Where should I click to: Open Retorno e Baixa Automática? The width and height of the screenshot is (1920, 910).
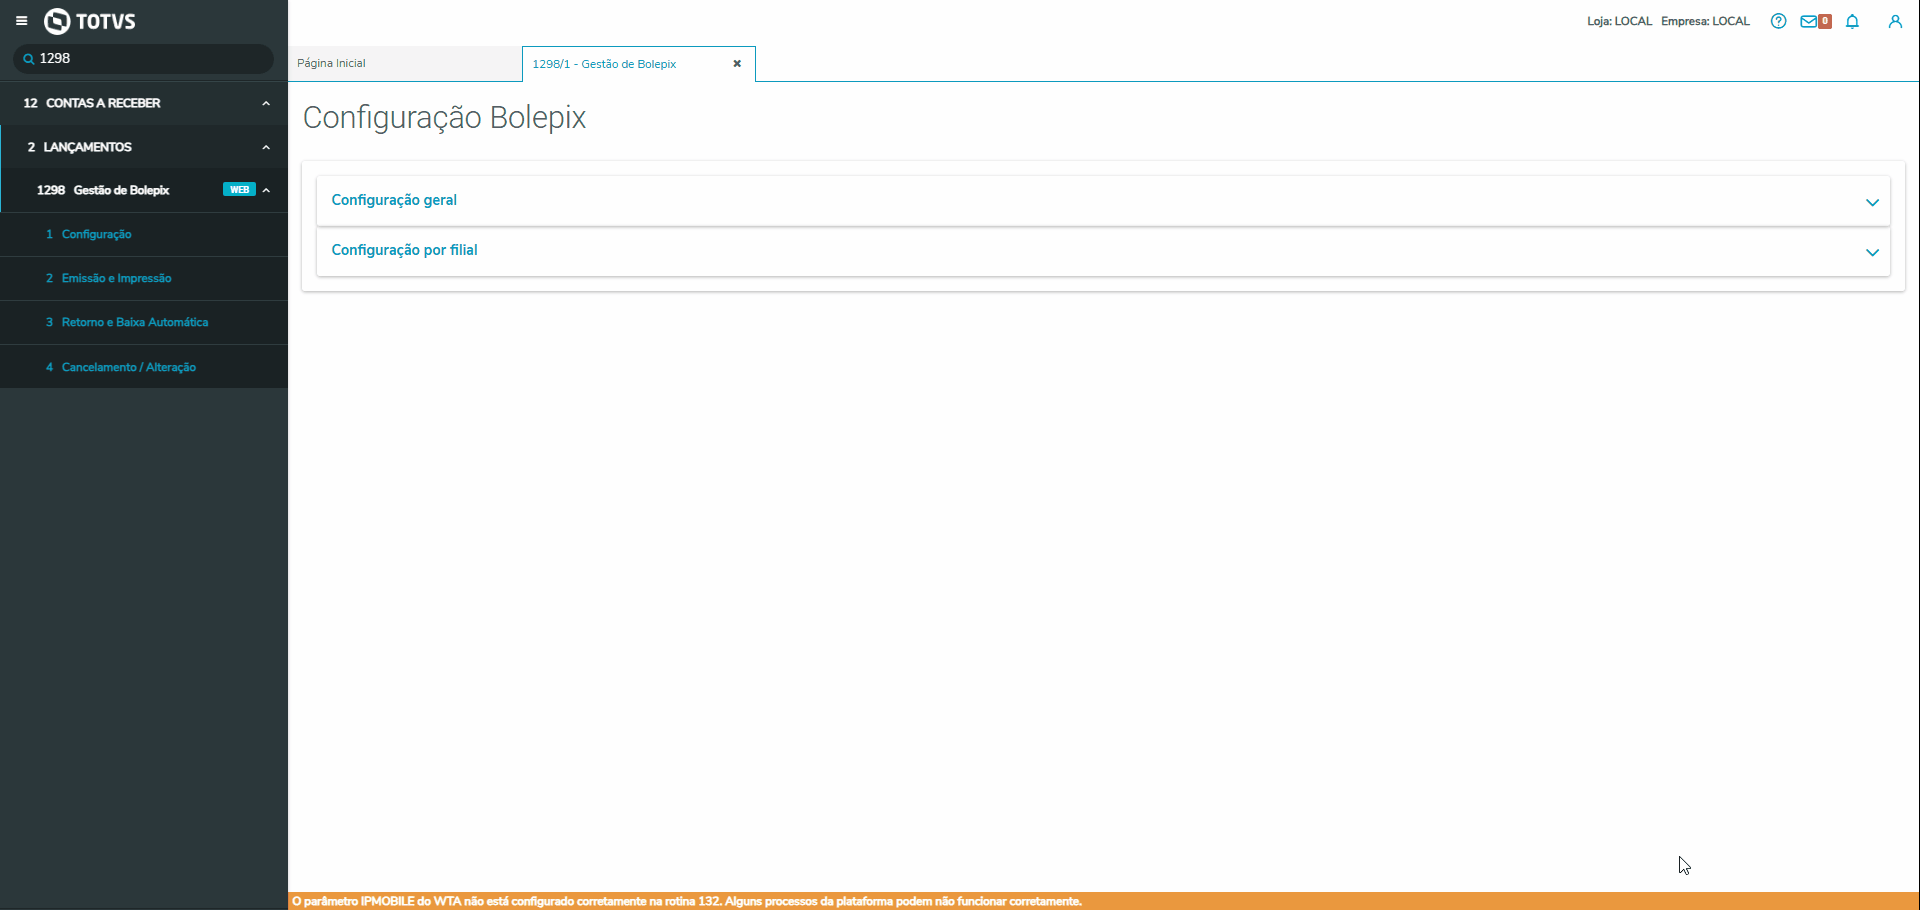144,322
